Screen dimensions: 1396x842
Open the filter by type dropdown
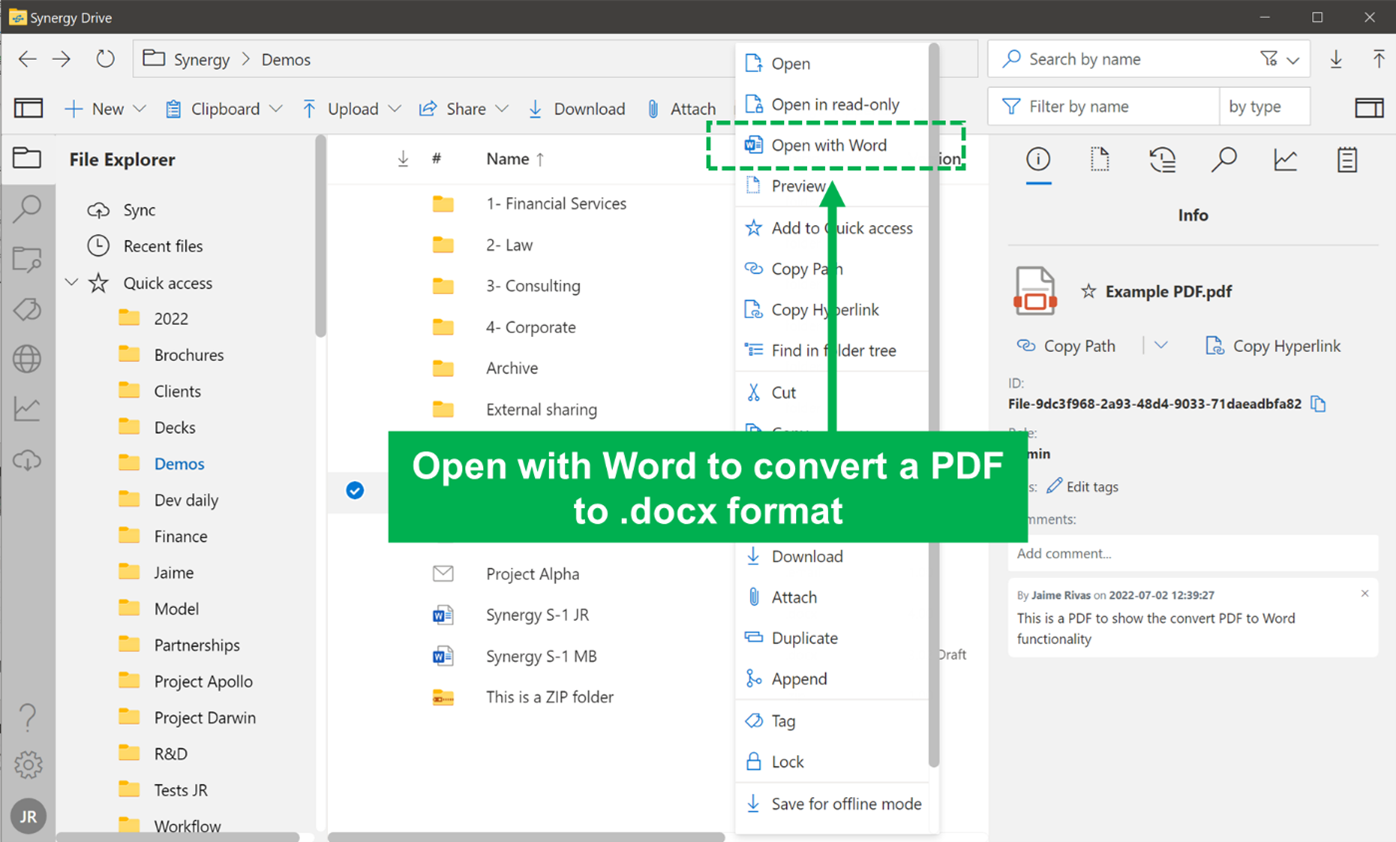(1264, 107)
